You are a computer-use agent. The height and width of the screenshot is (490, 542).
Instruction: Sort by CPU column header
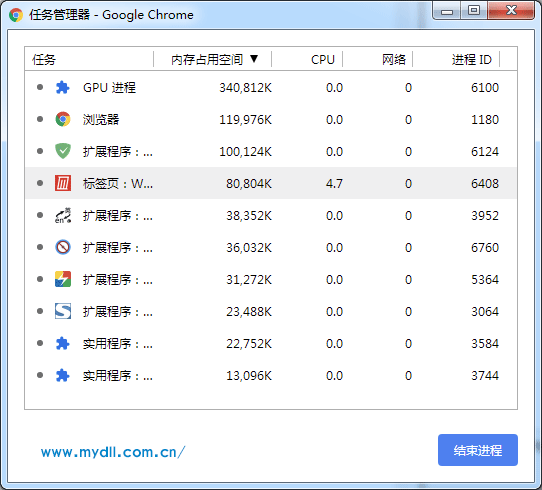click(323, 59)
